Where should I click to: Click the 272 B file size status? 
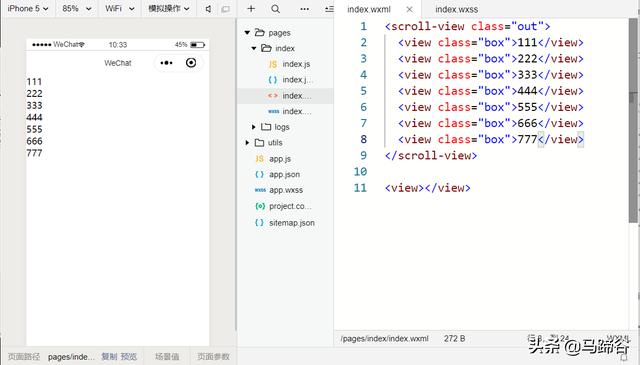454,338
